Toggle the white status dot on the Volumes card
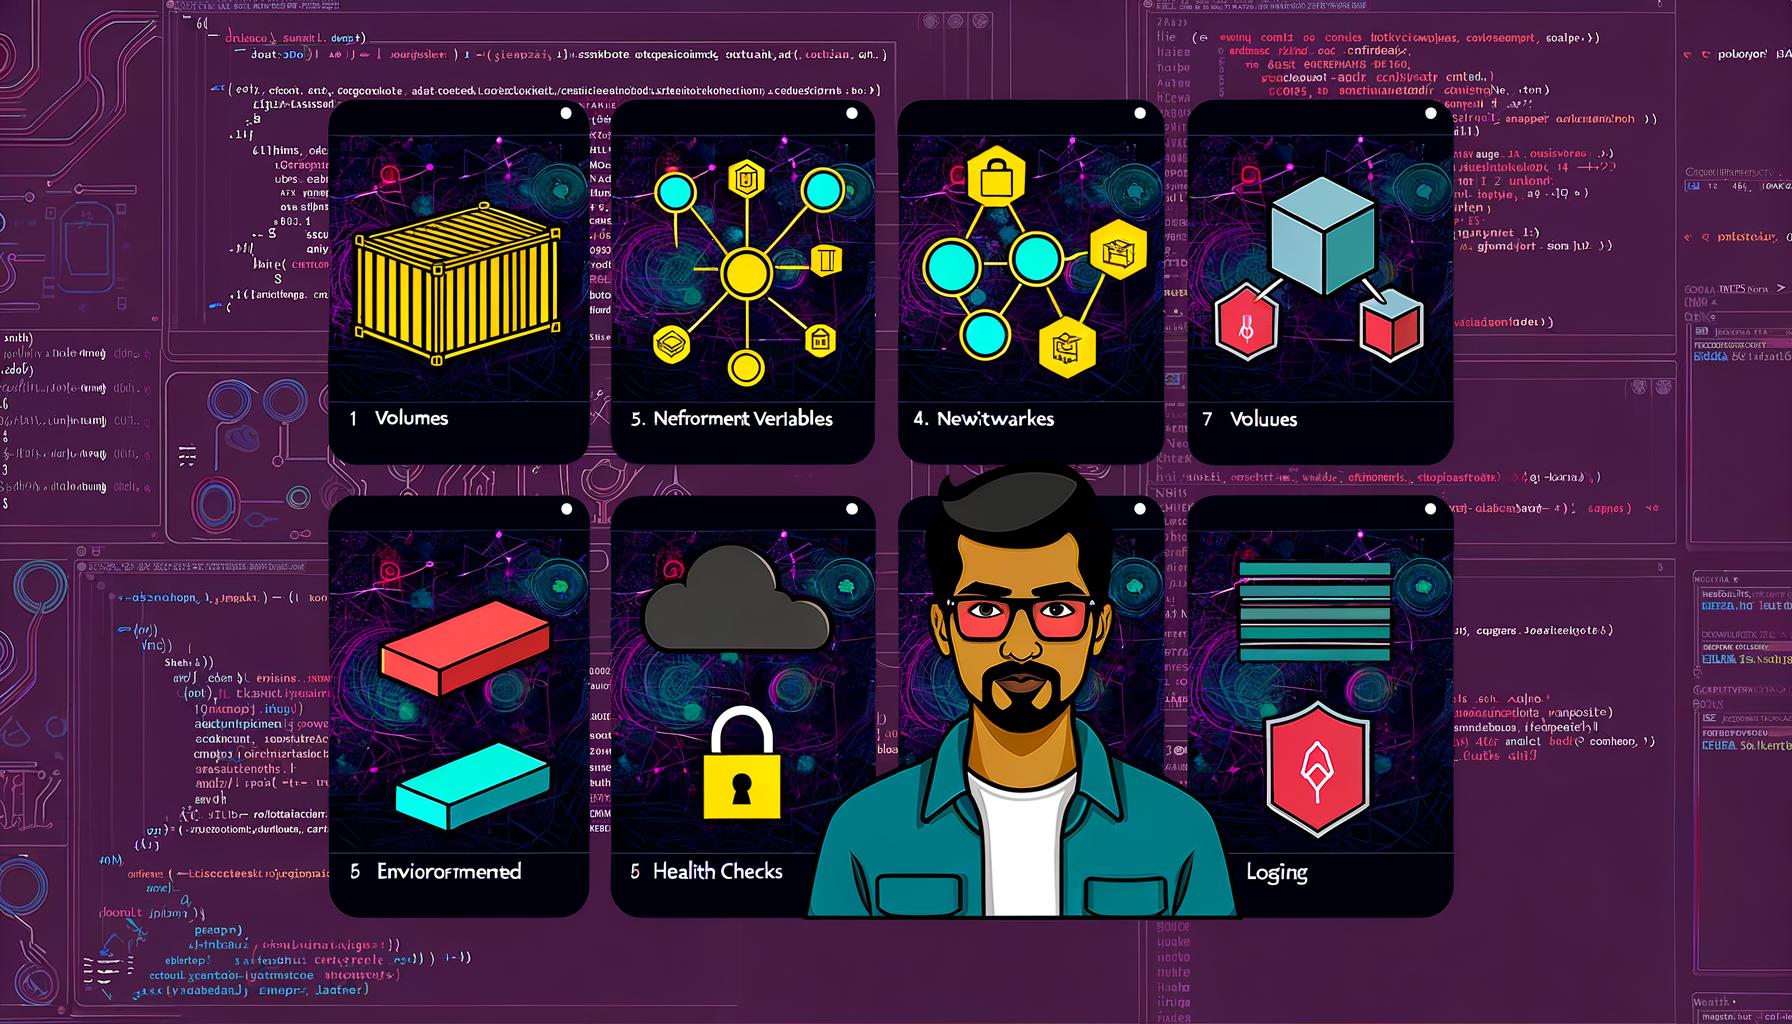 [564, 113]
